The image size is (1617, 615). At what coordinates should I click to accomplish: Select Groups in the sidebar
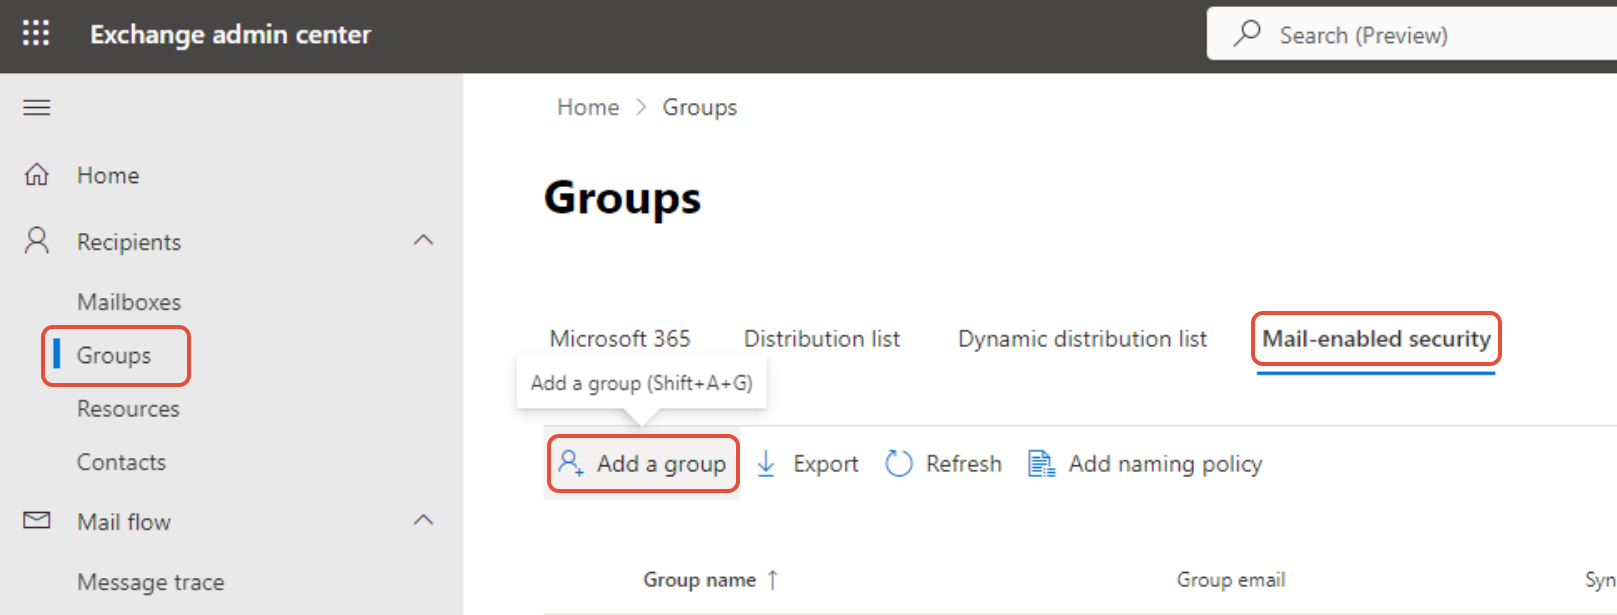tap(114, 356)
